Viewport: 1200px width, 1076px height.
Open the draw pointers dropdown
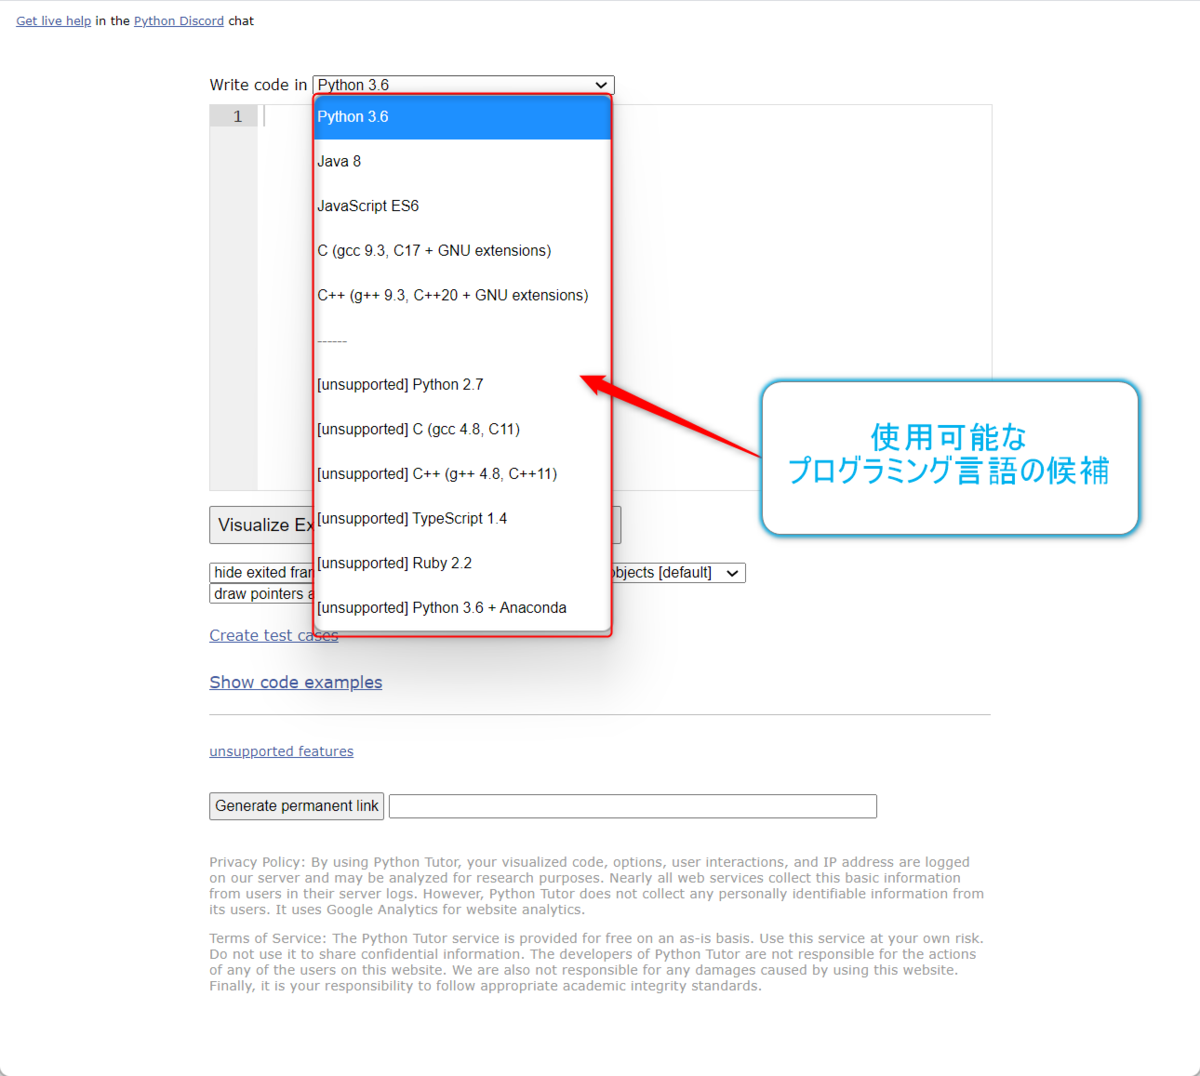point(262,594)
